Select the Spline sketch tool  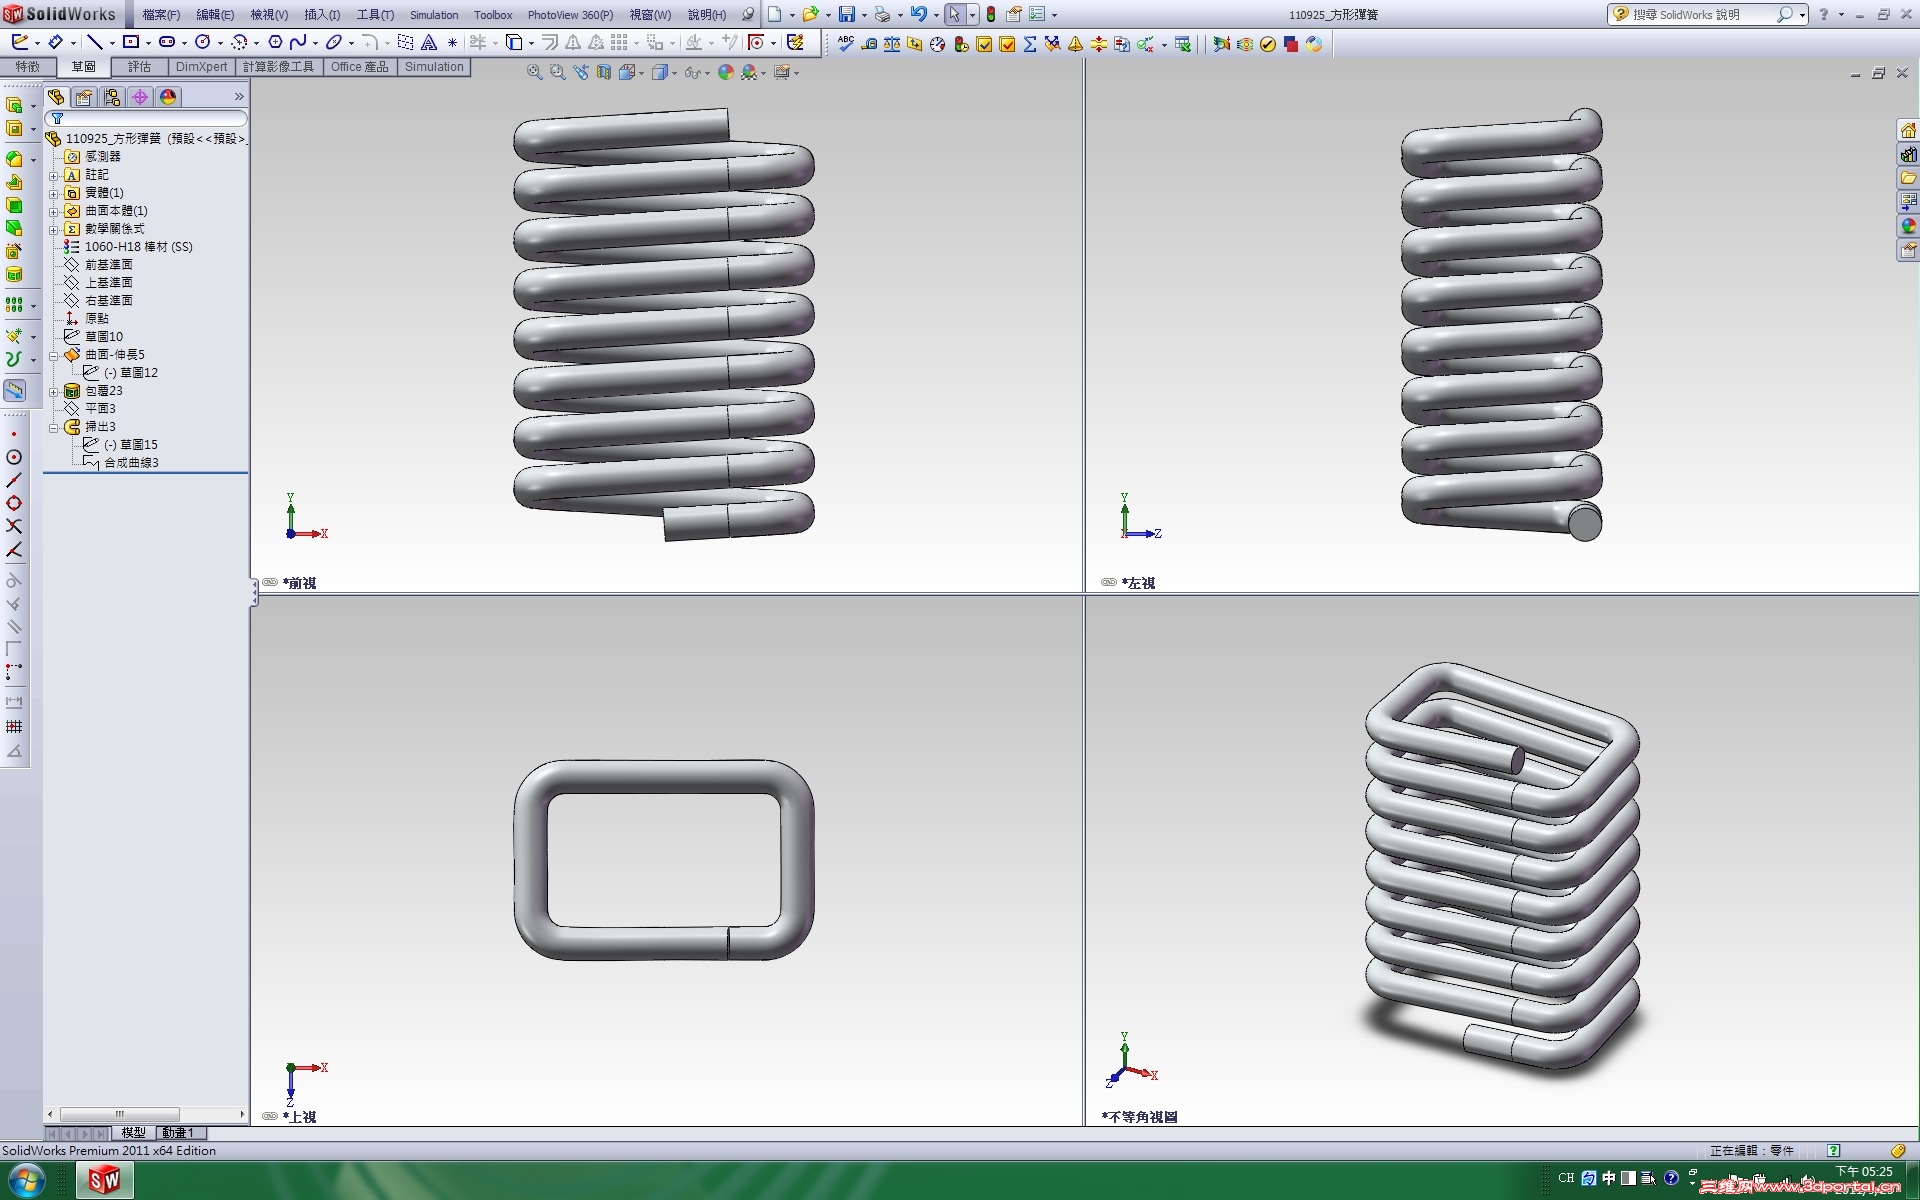pos(298,42)
